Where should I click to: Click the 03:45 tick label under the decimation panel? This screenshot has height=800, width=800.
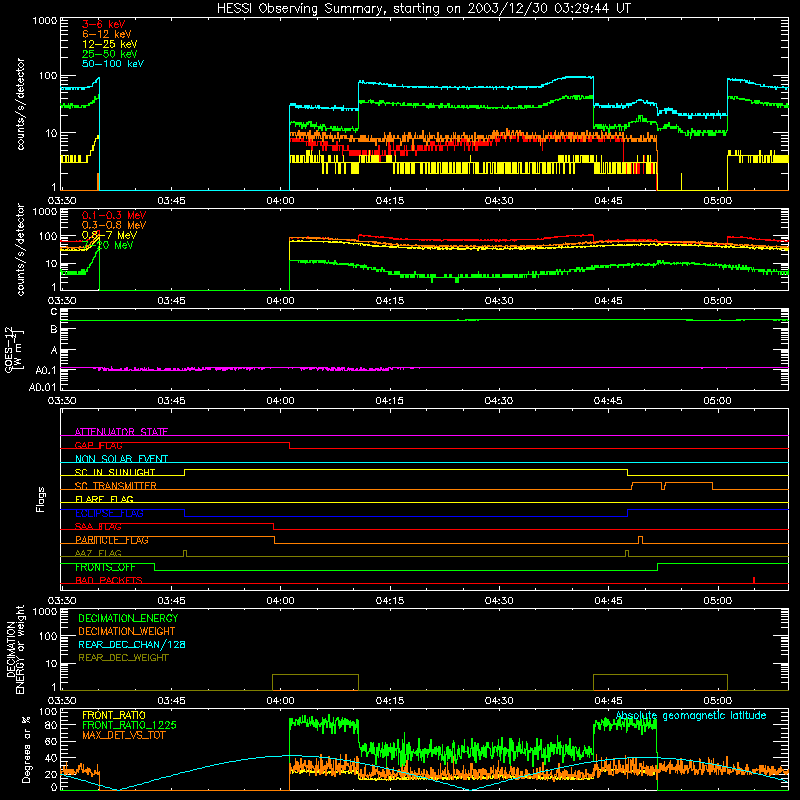click(171, 701)
